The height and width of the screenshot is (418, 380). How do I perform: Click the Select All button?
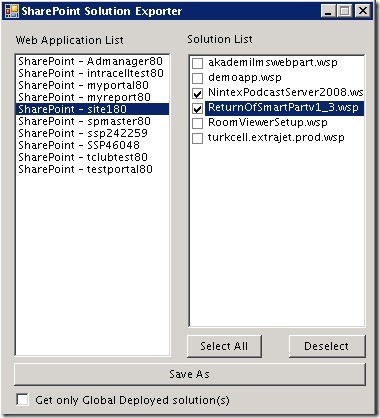click(224, 346)
